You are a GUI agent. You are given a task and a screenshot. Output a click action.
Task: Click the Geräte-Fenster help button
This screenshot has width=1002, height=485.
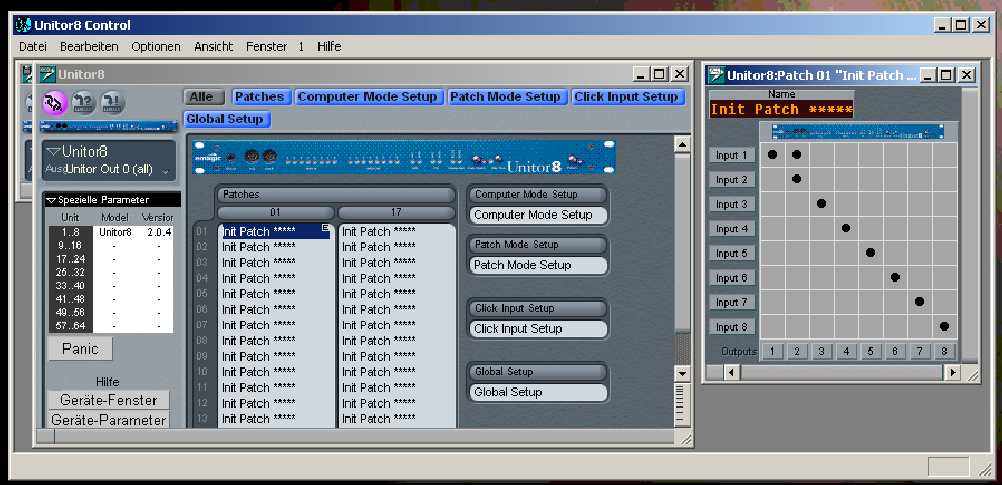point(108,400)
